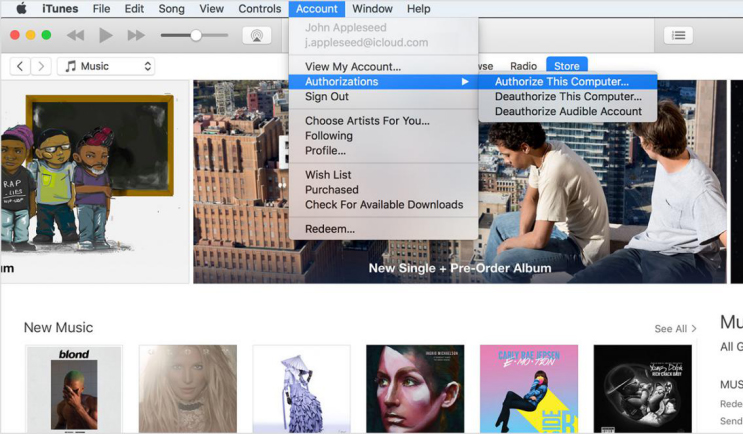The image size is (743, 434).
Task: Select Deauthorize This Computer
Action: (568, 97)
